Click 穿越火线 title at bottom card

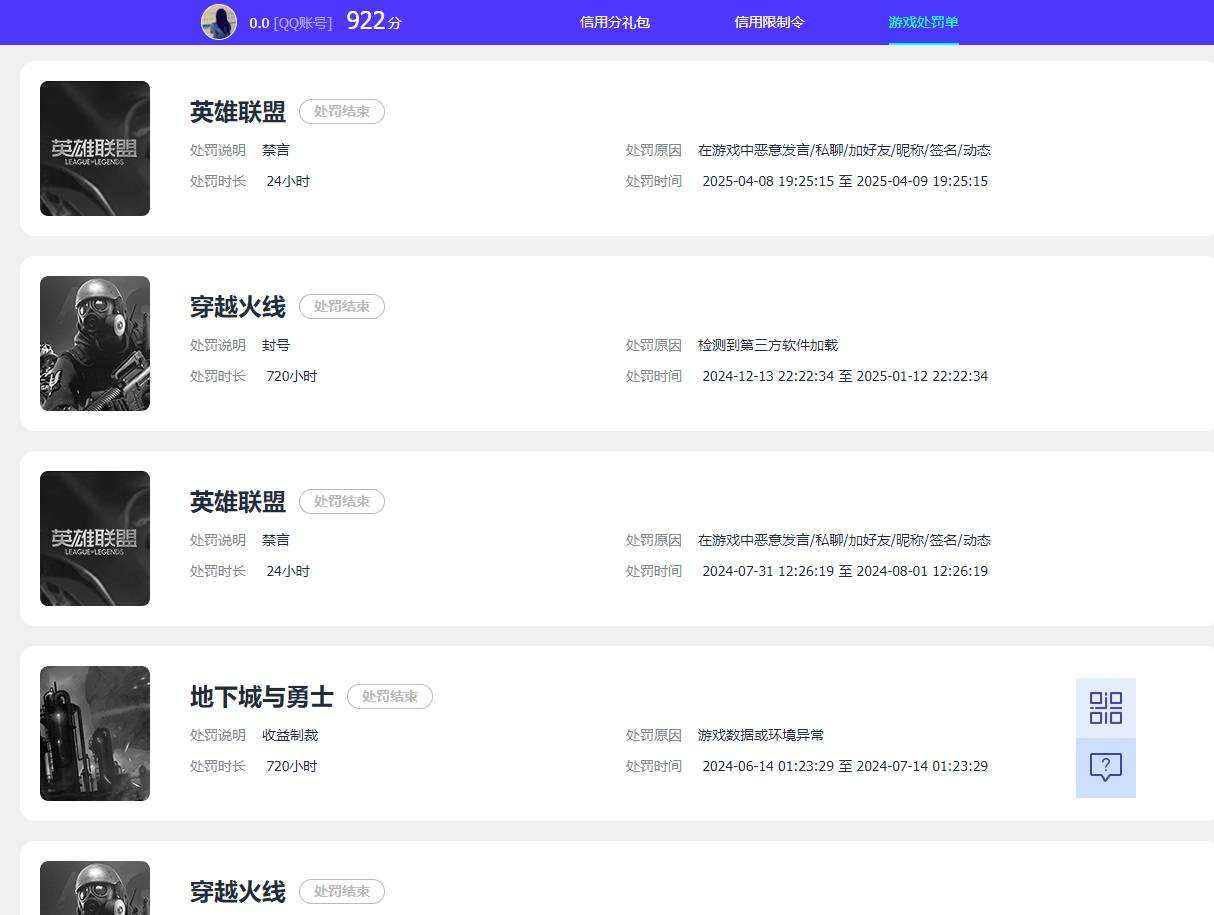pyautogui.click(x=238, y=891)
